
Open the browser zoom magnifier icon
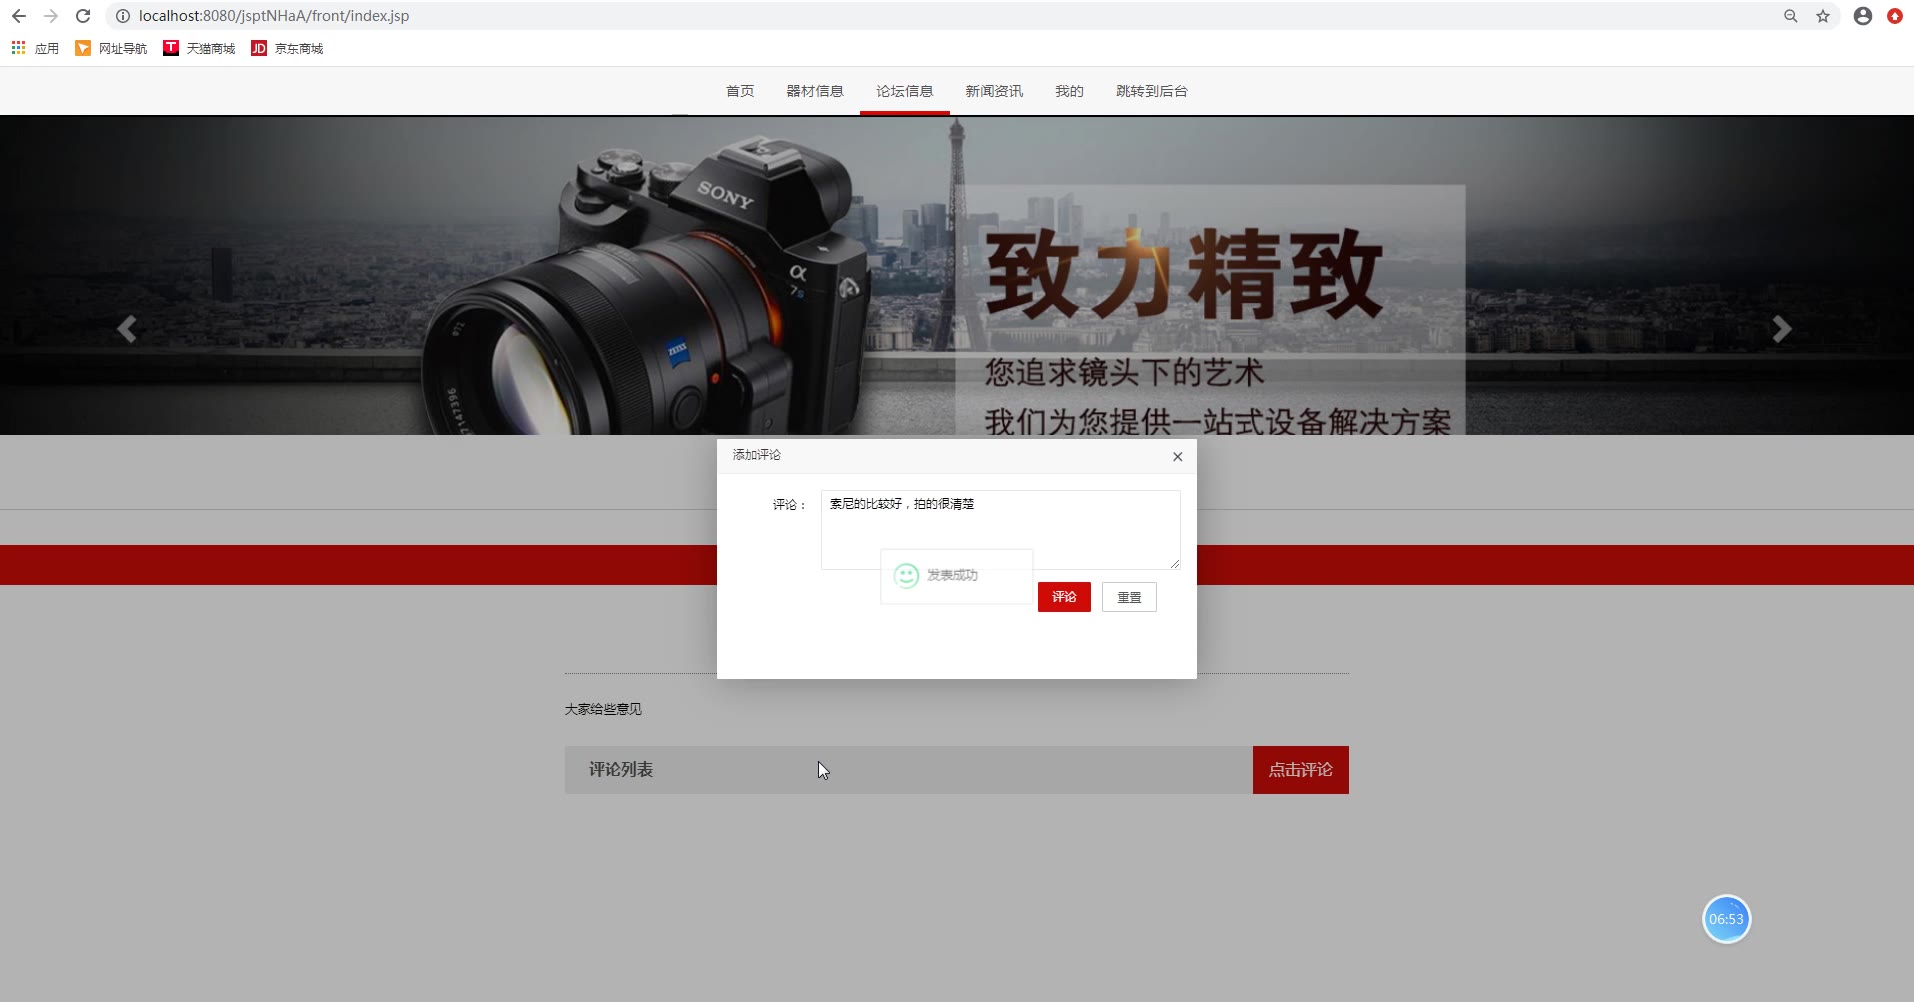tap(1791, 16)
